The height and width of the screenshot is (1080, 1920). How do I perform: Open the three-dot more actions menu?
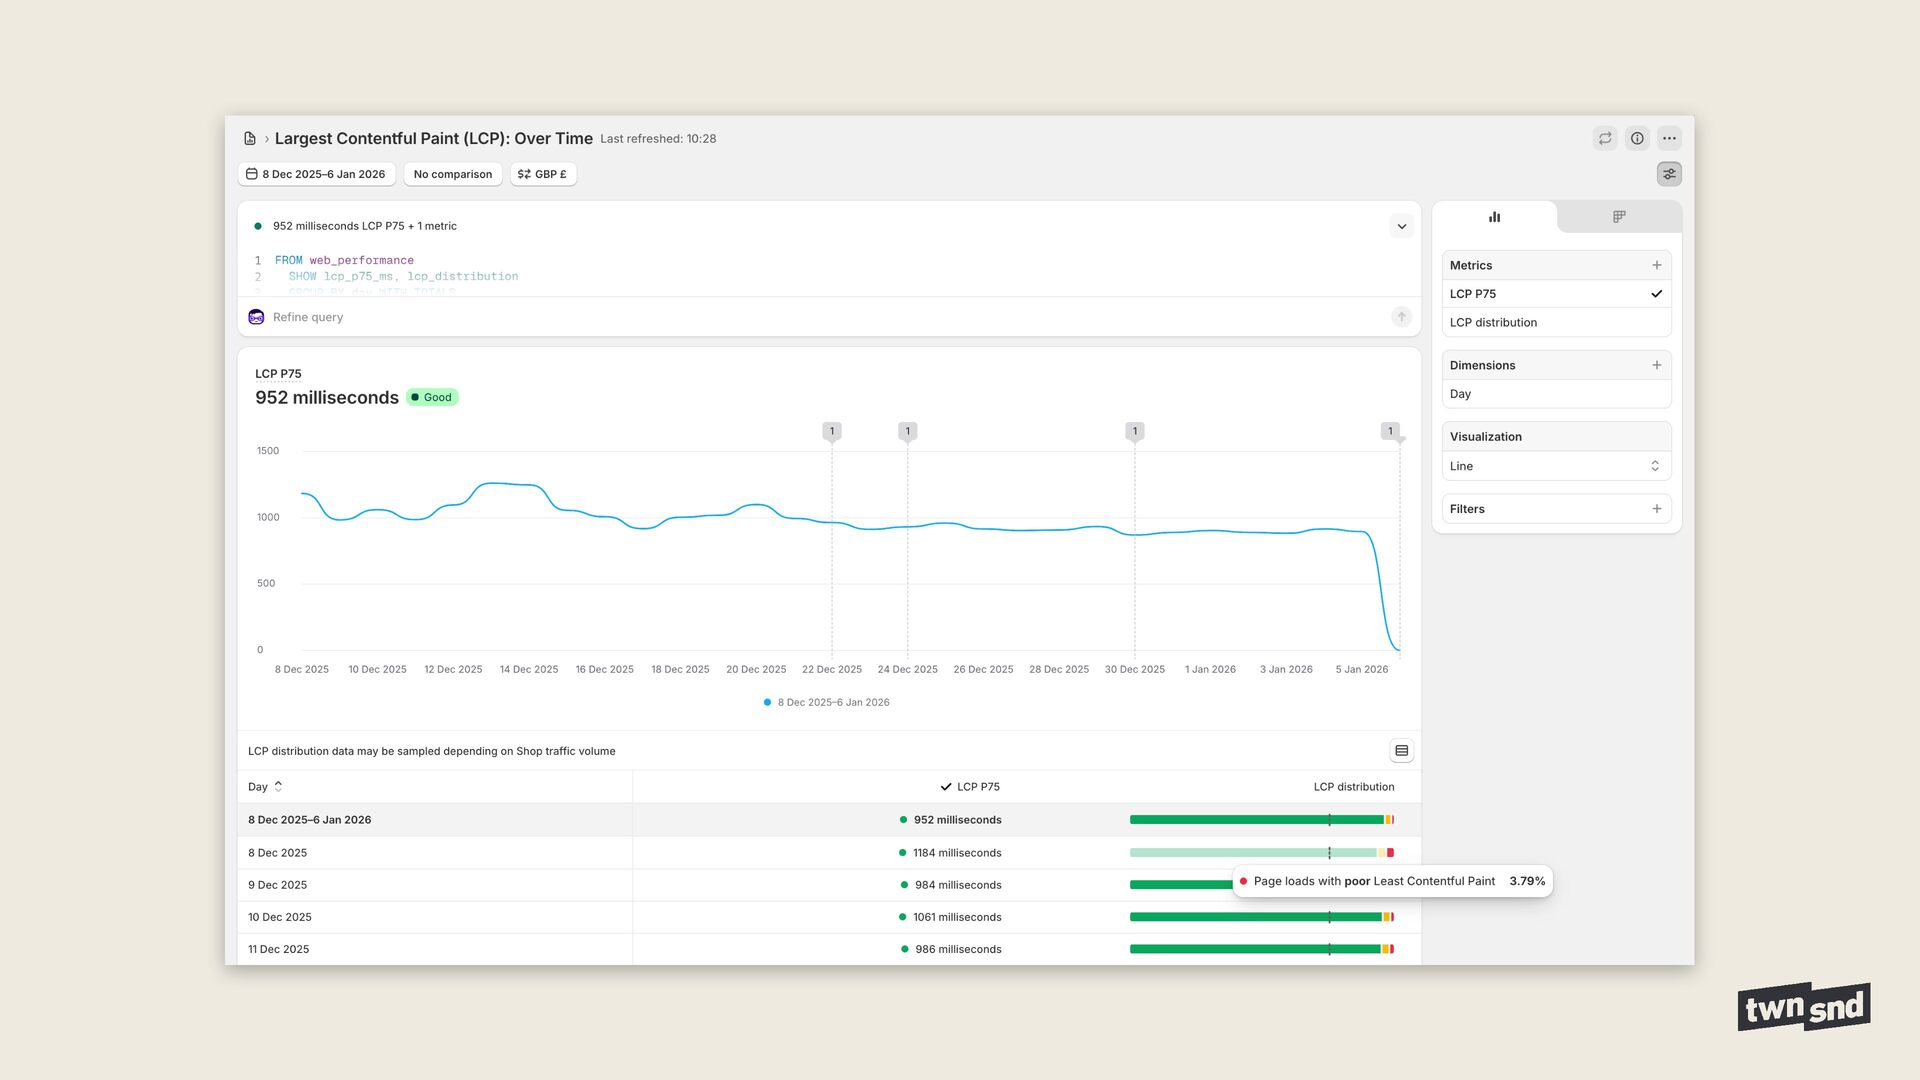[1669, 139]
